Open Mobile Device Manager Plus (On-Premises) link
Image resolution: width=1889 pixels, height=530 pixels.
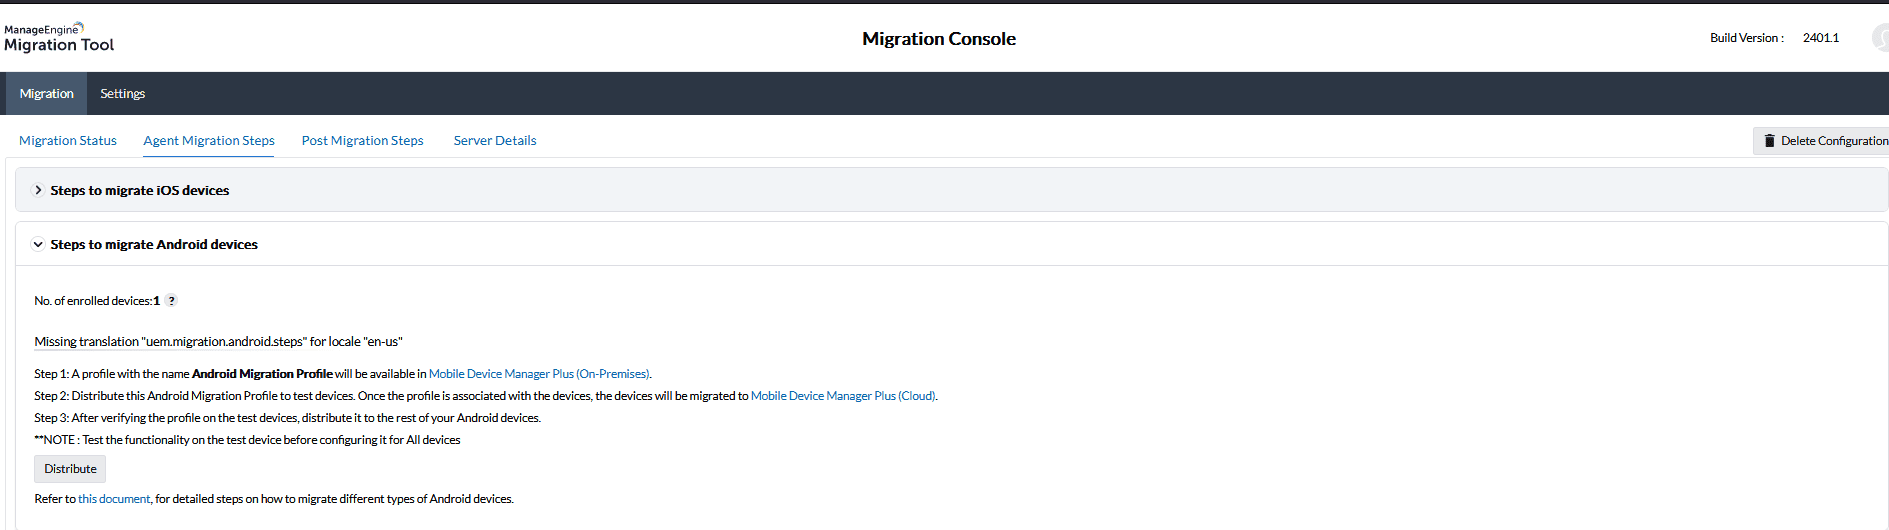point(539,374)
